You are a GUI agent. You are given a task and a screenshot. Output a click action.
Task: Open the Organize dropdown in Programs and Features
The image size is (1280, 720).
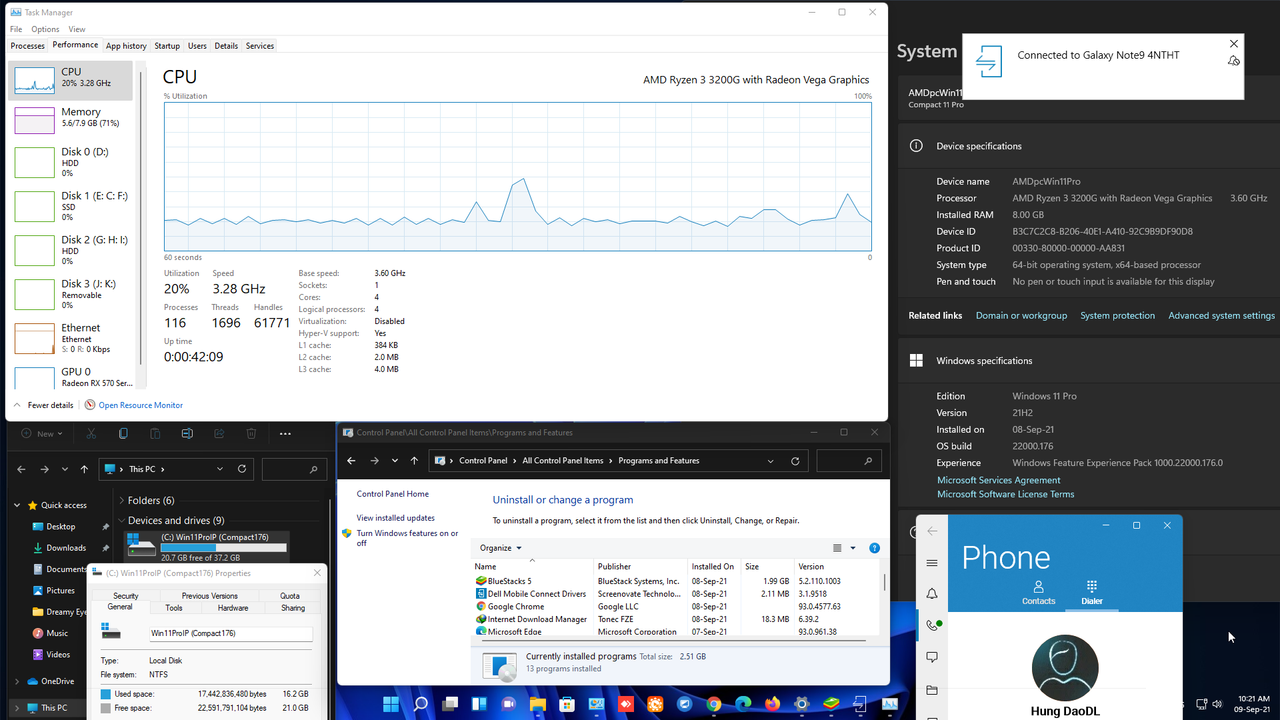[x=501, y=548]
